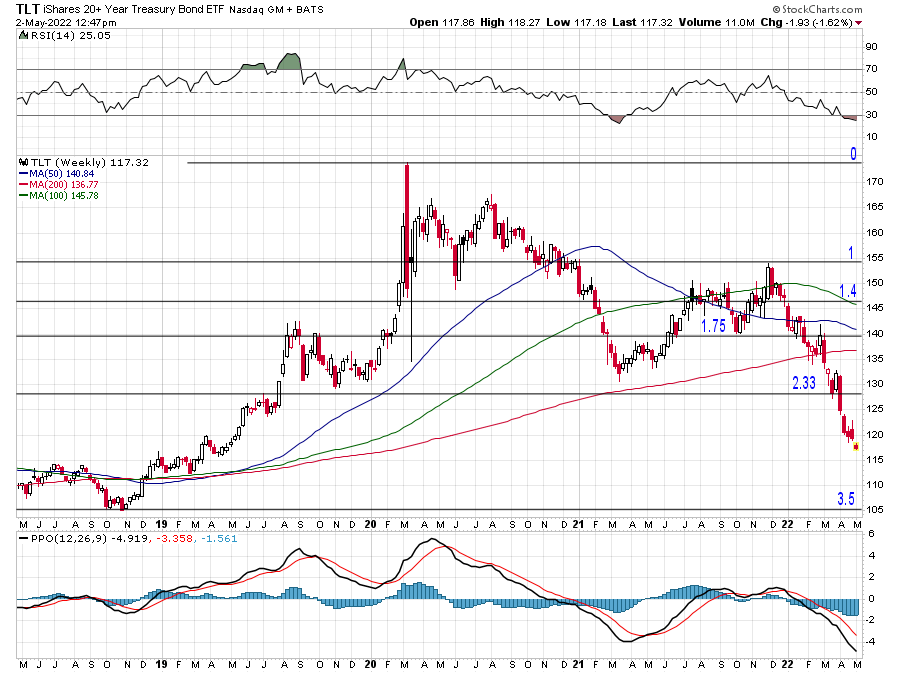
Task: Click the TLT (Weekly) 117.32 legend
Action: [x=90, y=162]
